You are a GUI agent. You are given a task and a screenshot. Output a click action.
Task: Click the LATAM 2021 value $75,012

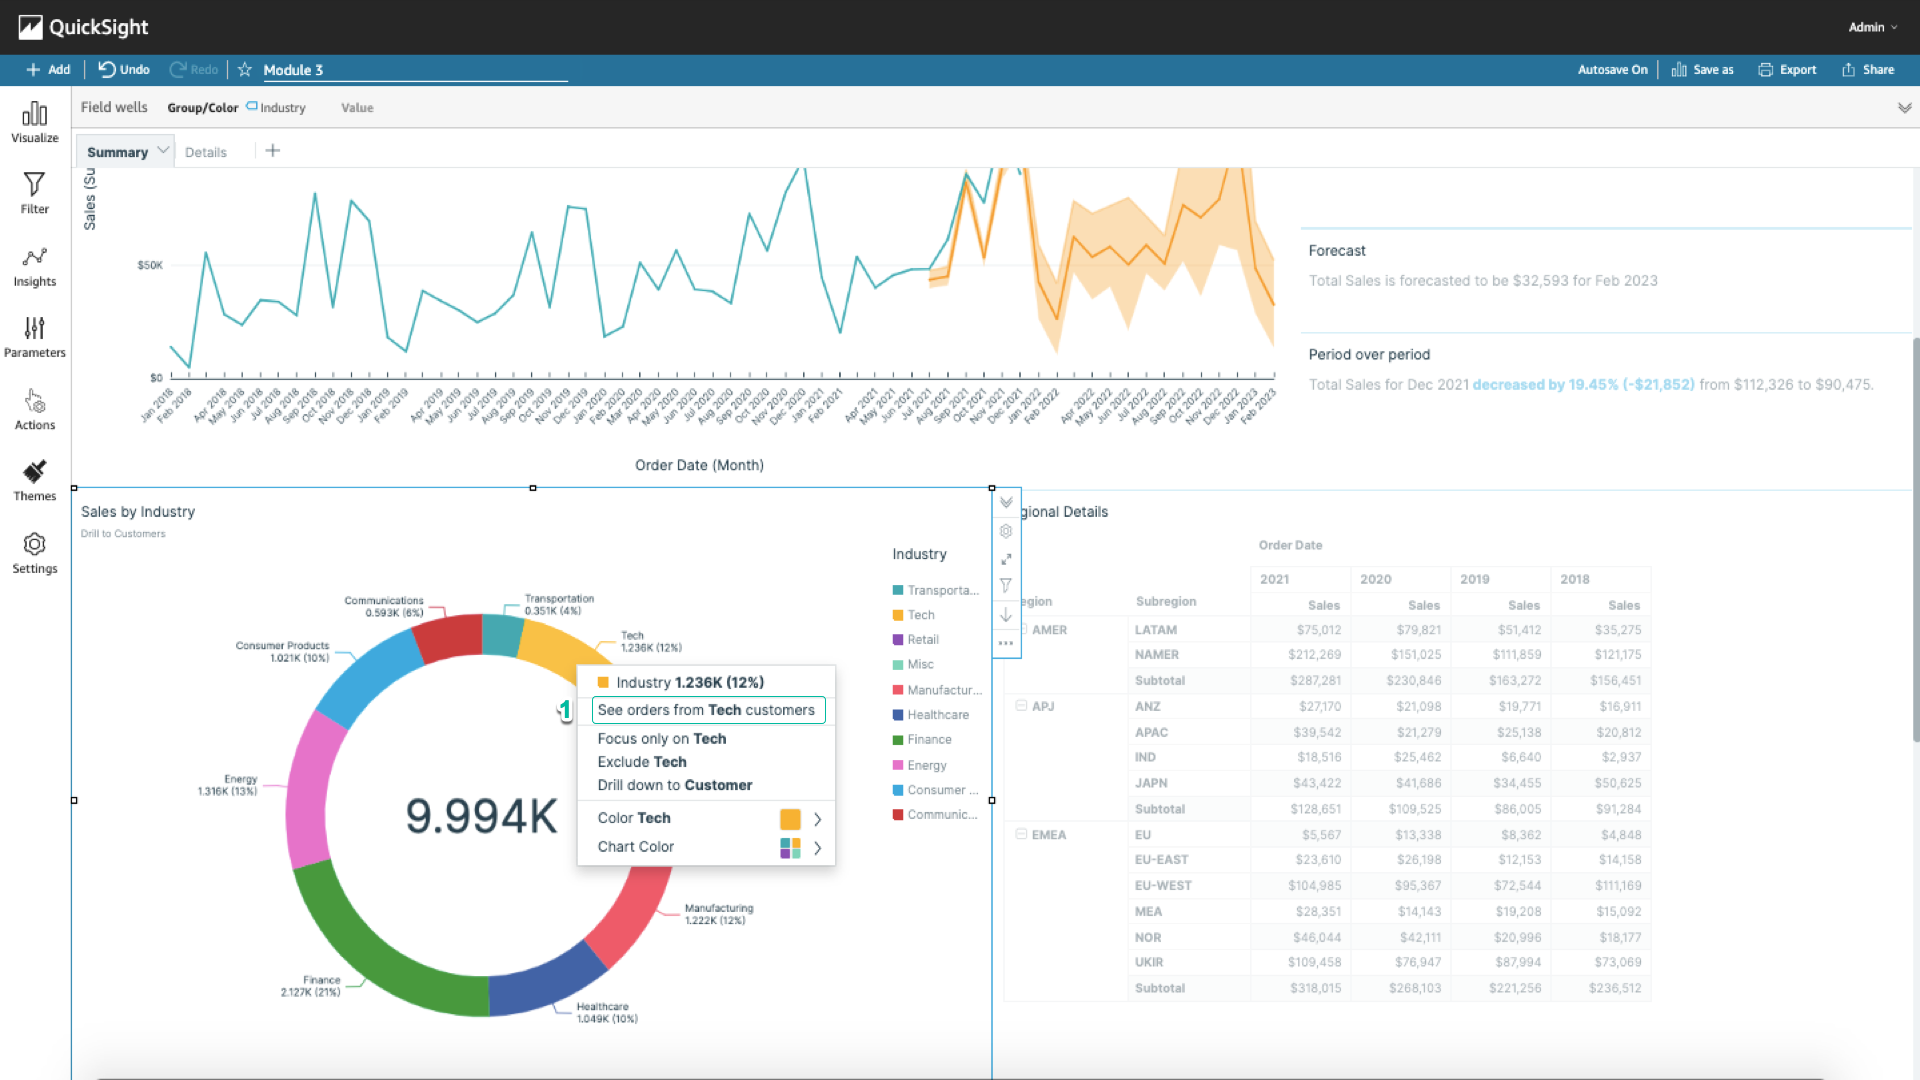pos(1319,630)
